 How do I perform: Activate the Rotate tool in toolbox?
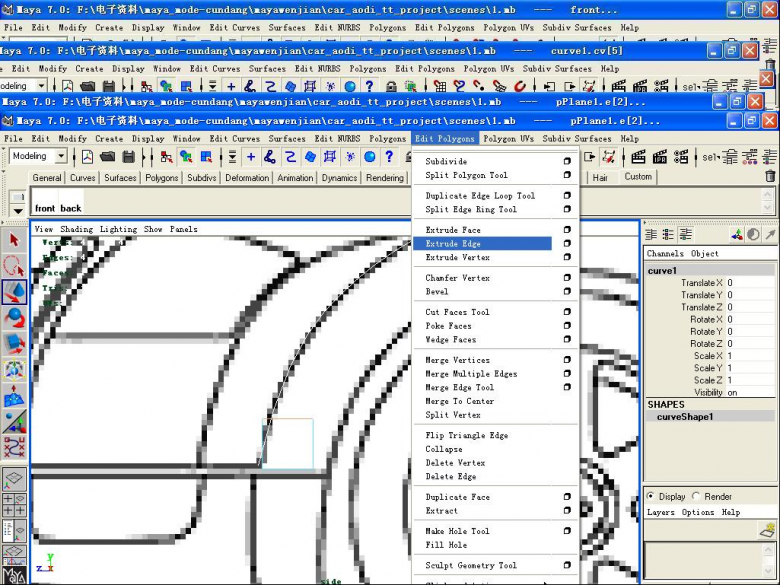[14, 318]
